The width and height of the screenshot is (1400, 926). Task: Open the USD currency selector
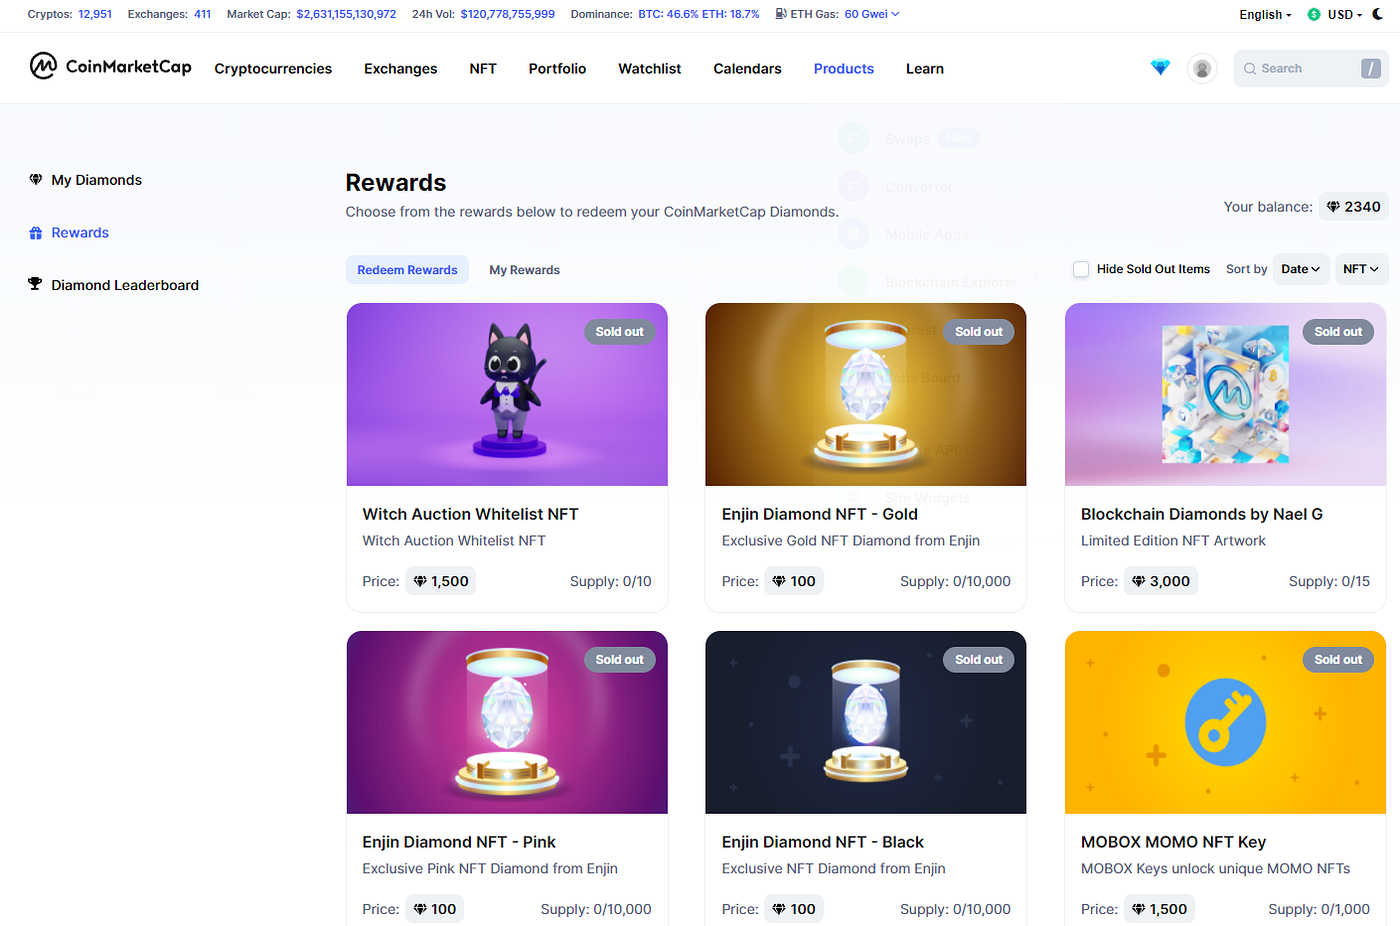[1335, 15]
